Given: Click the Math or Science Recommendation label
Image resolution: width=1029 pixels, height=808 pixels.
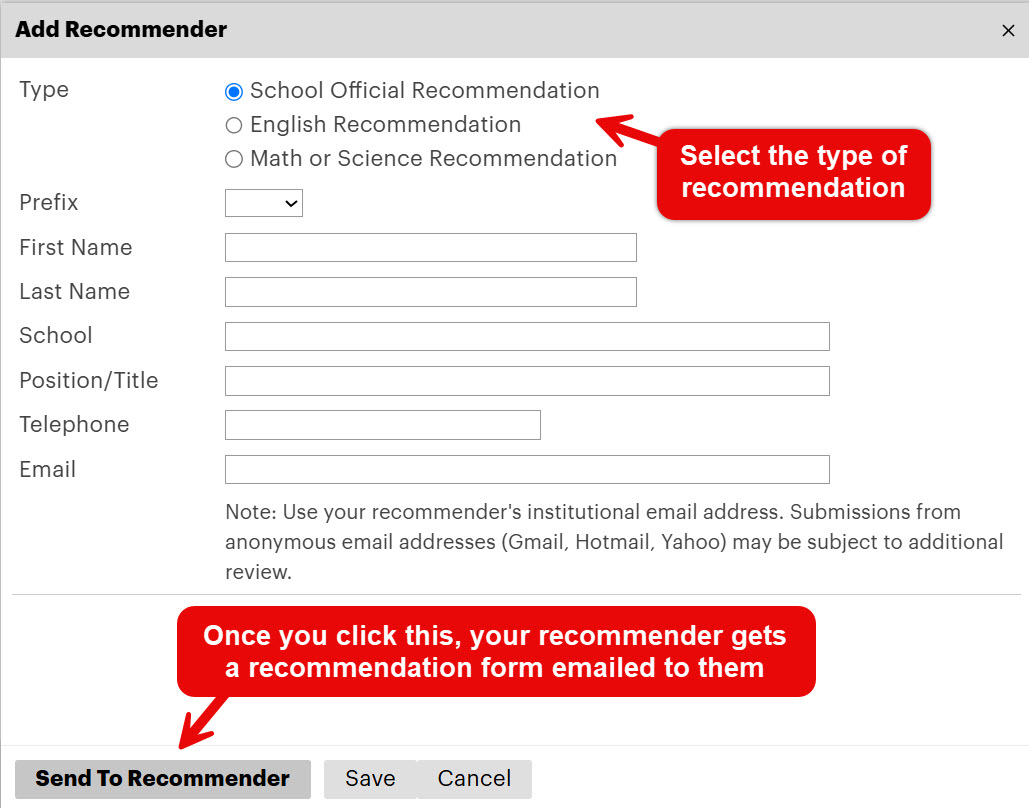Looking at the screenshot, I should 433,159.
